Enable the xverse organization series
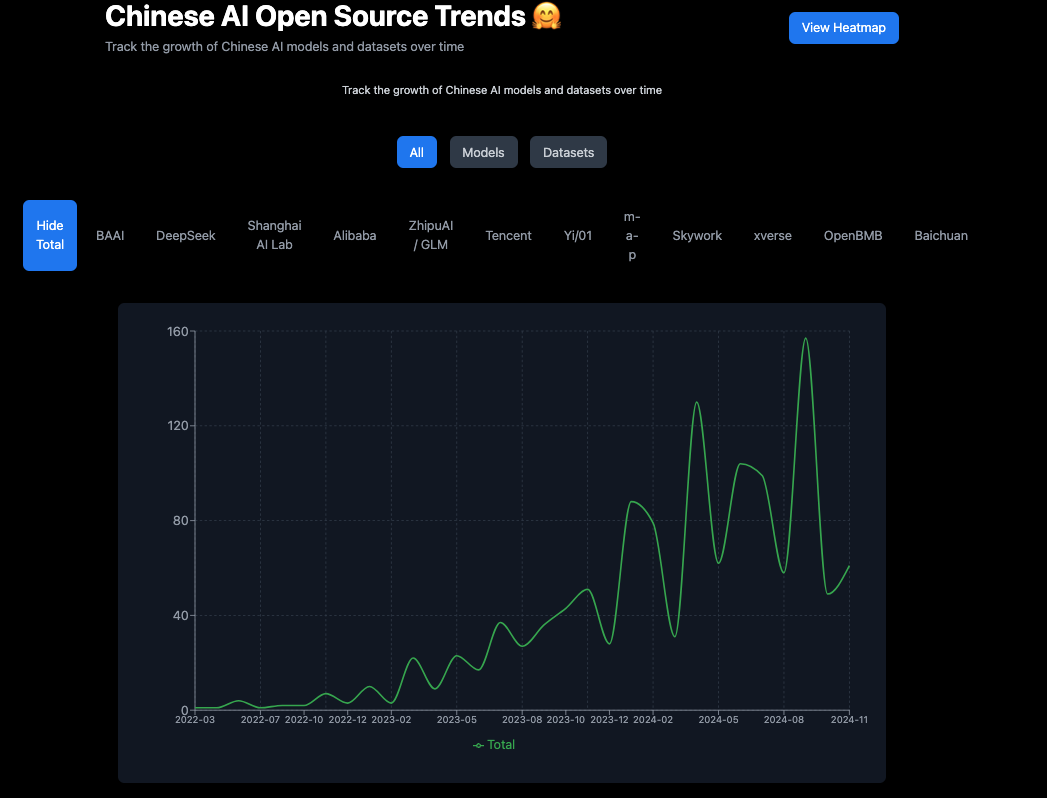The image size is (1047, 798). 773,236
